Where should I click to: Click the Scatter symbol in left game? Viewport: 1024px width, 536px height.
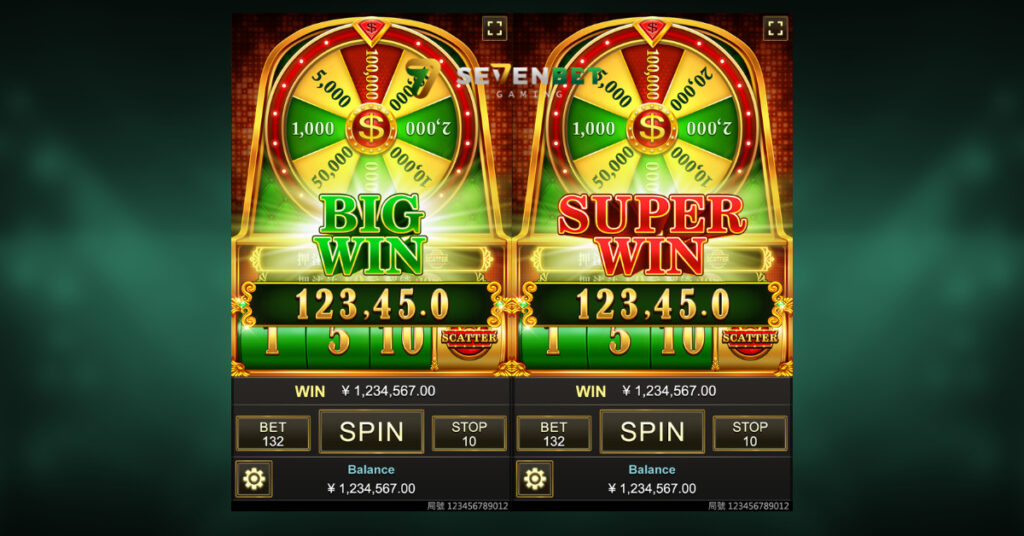tap(468, 341)
